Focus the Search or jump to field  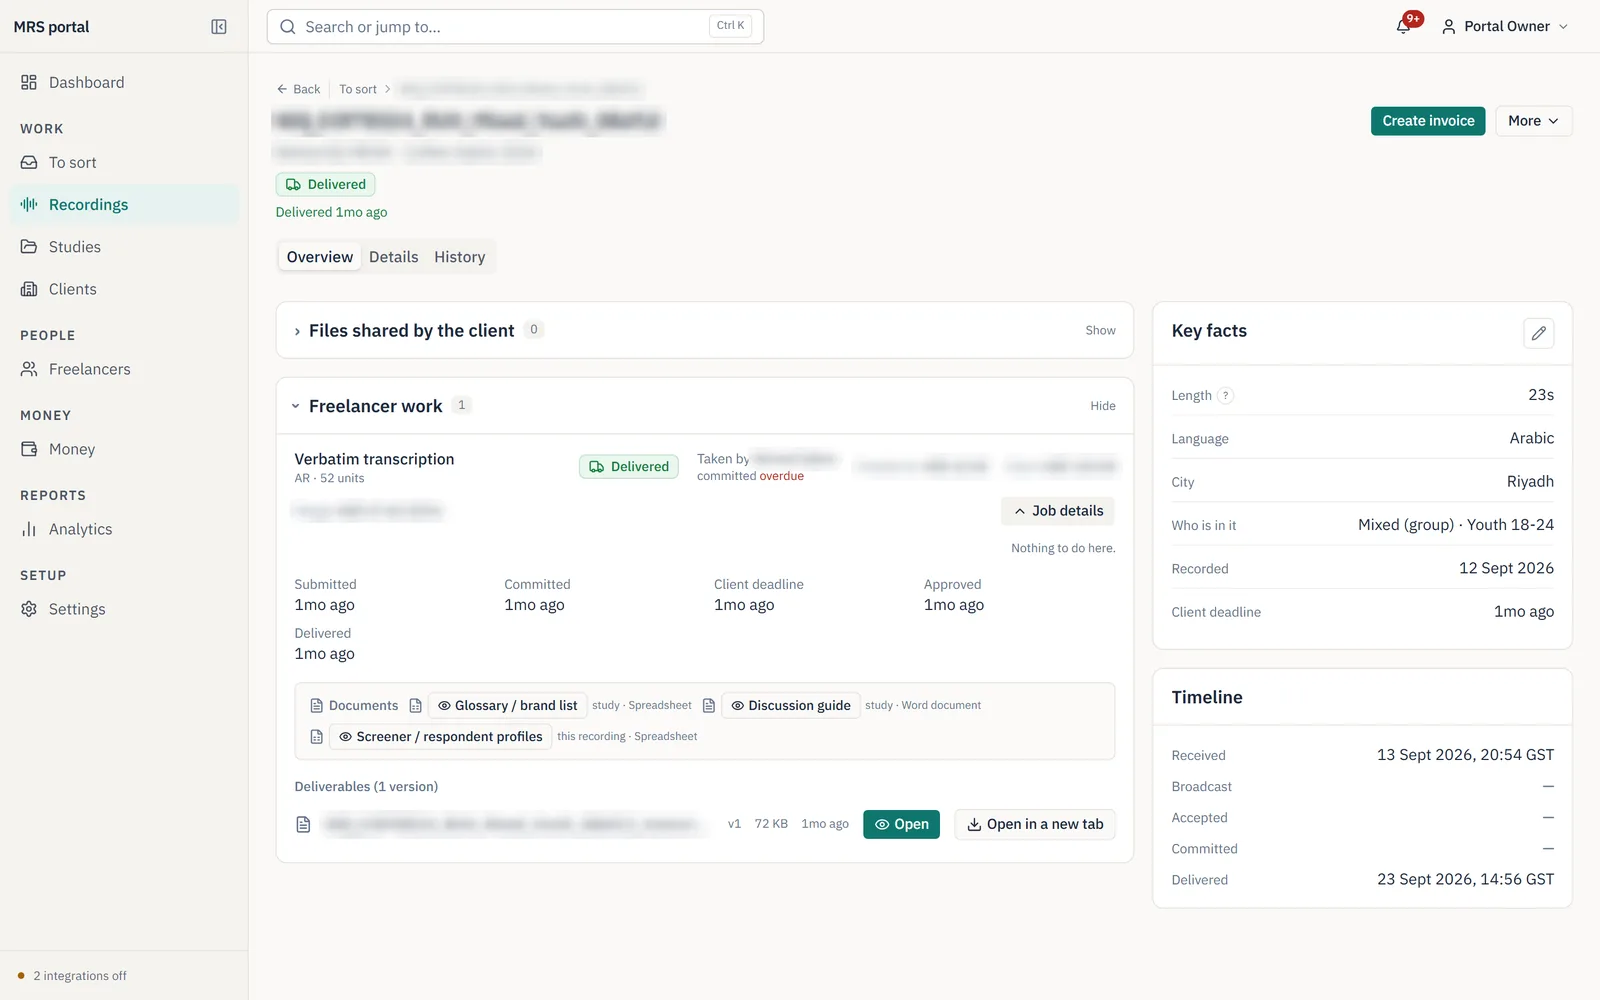click(x=515, y=27)
